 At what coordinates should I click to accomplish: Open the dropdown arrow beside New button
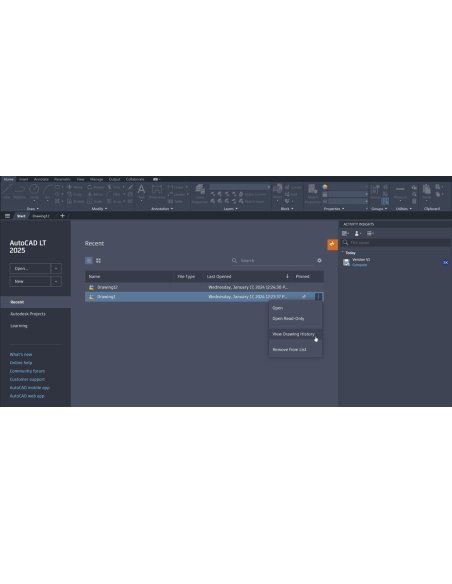pos(56,282)
